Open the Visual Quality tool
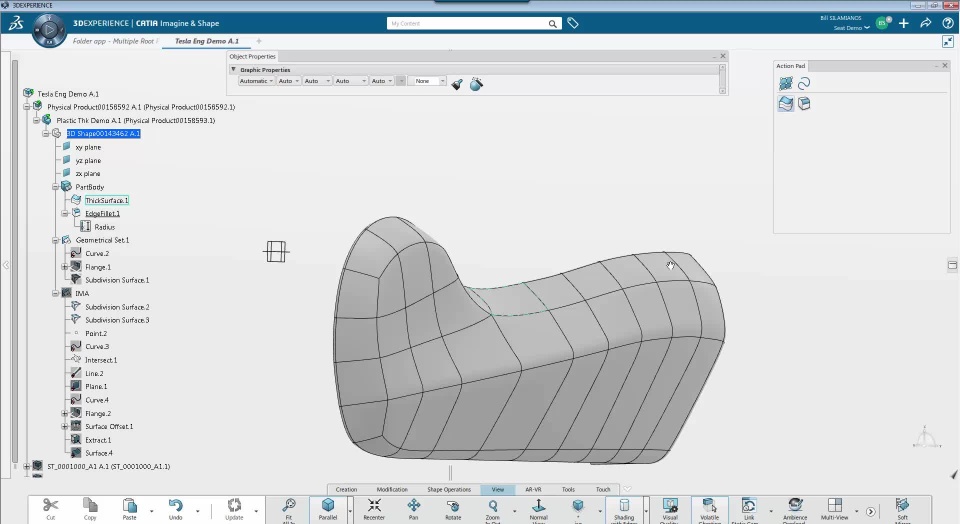The width and height of the screenshot is (960, 524). click(x=670, y=509)
